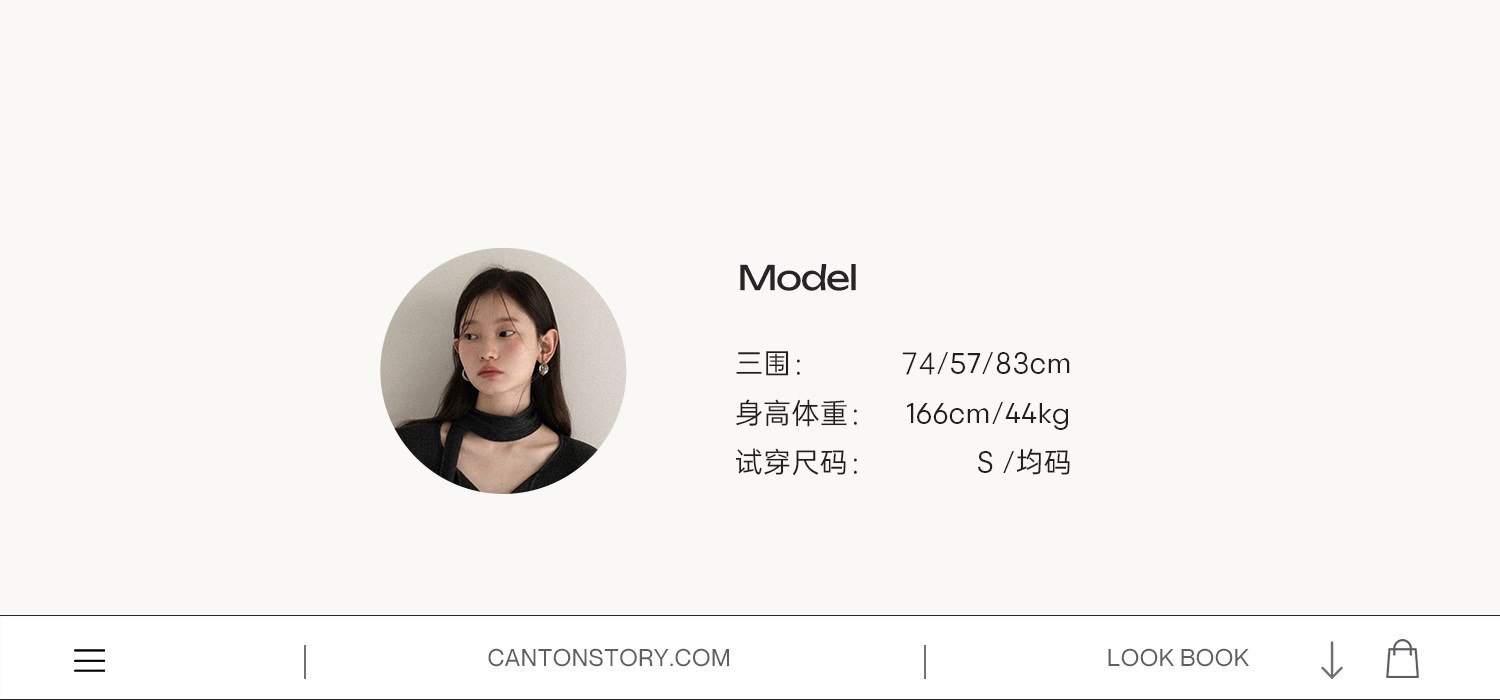The image size is (1500, 700).
Task: Click the divider left of CANTONSTORY.COM
Action: point(305,662)
